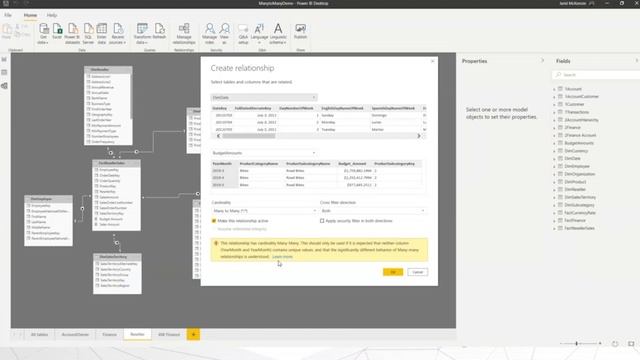This screenshot has height=360, width=640.
Task: Open the DimDate first table dropdown
Action: pyautogui.click(x=264, y=98)
